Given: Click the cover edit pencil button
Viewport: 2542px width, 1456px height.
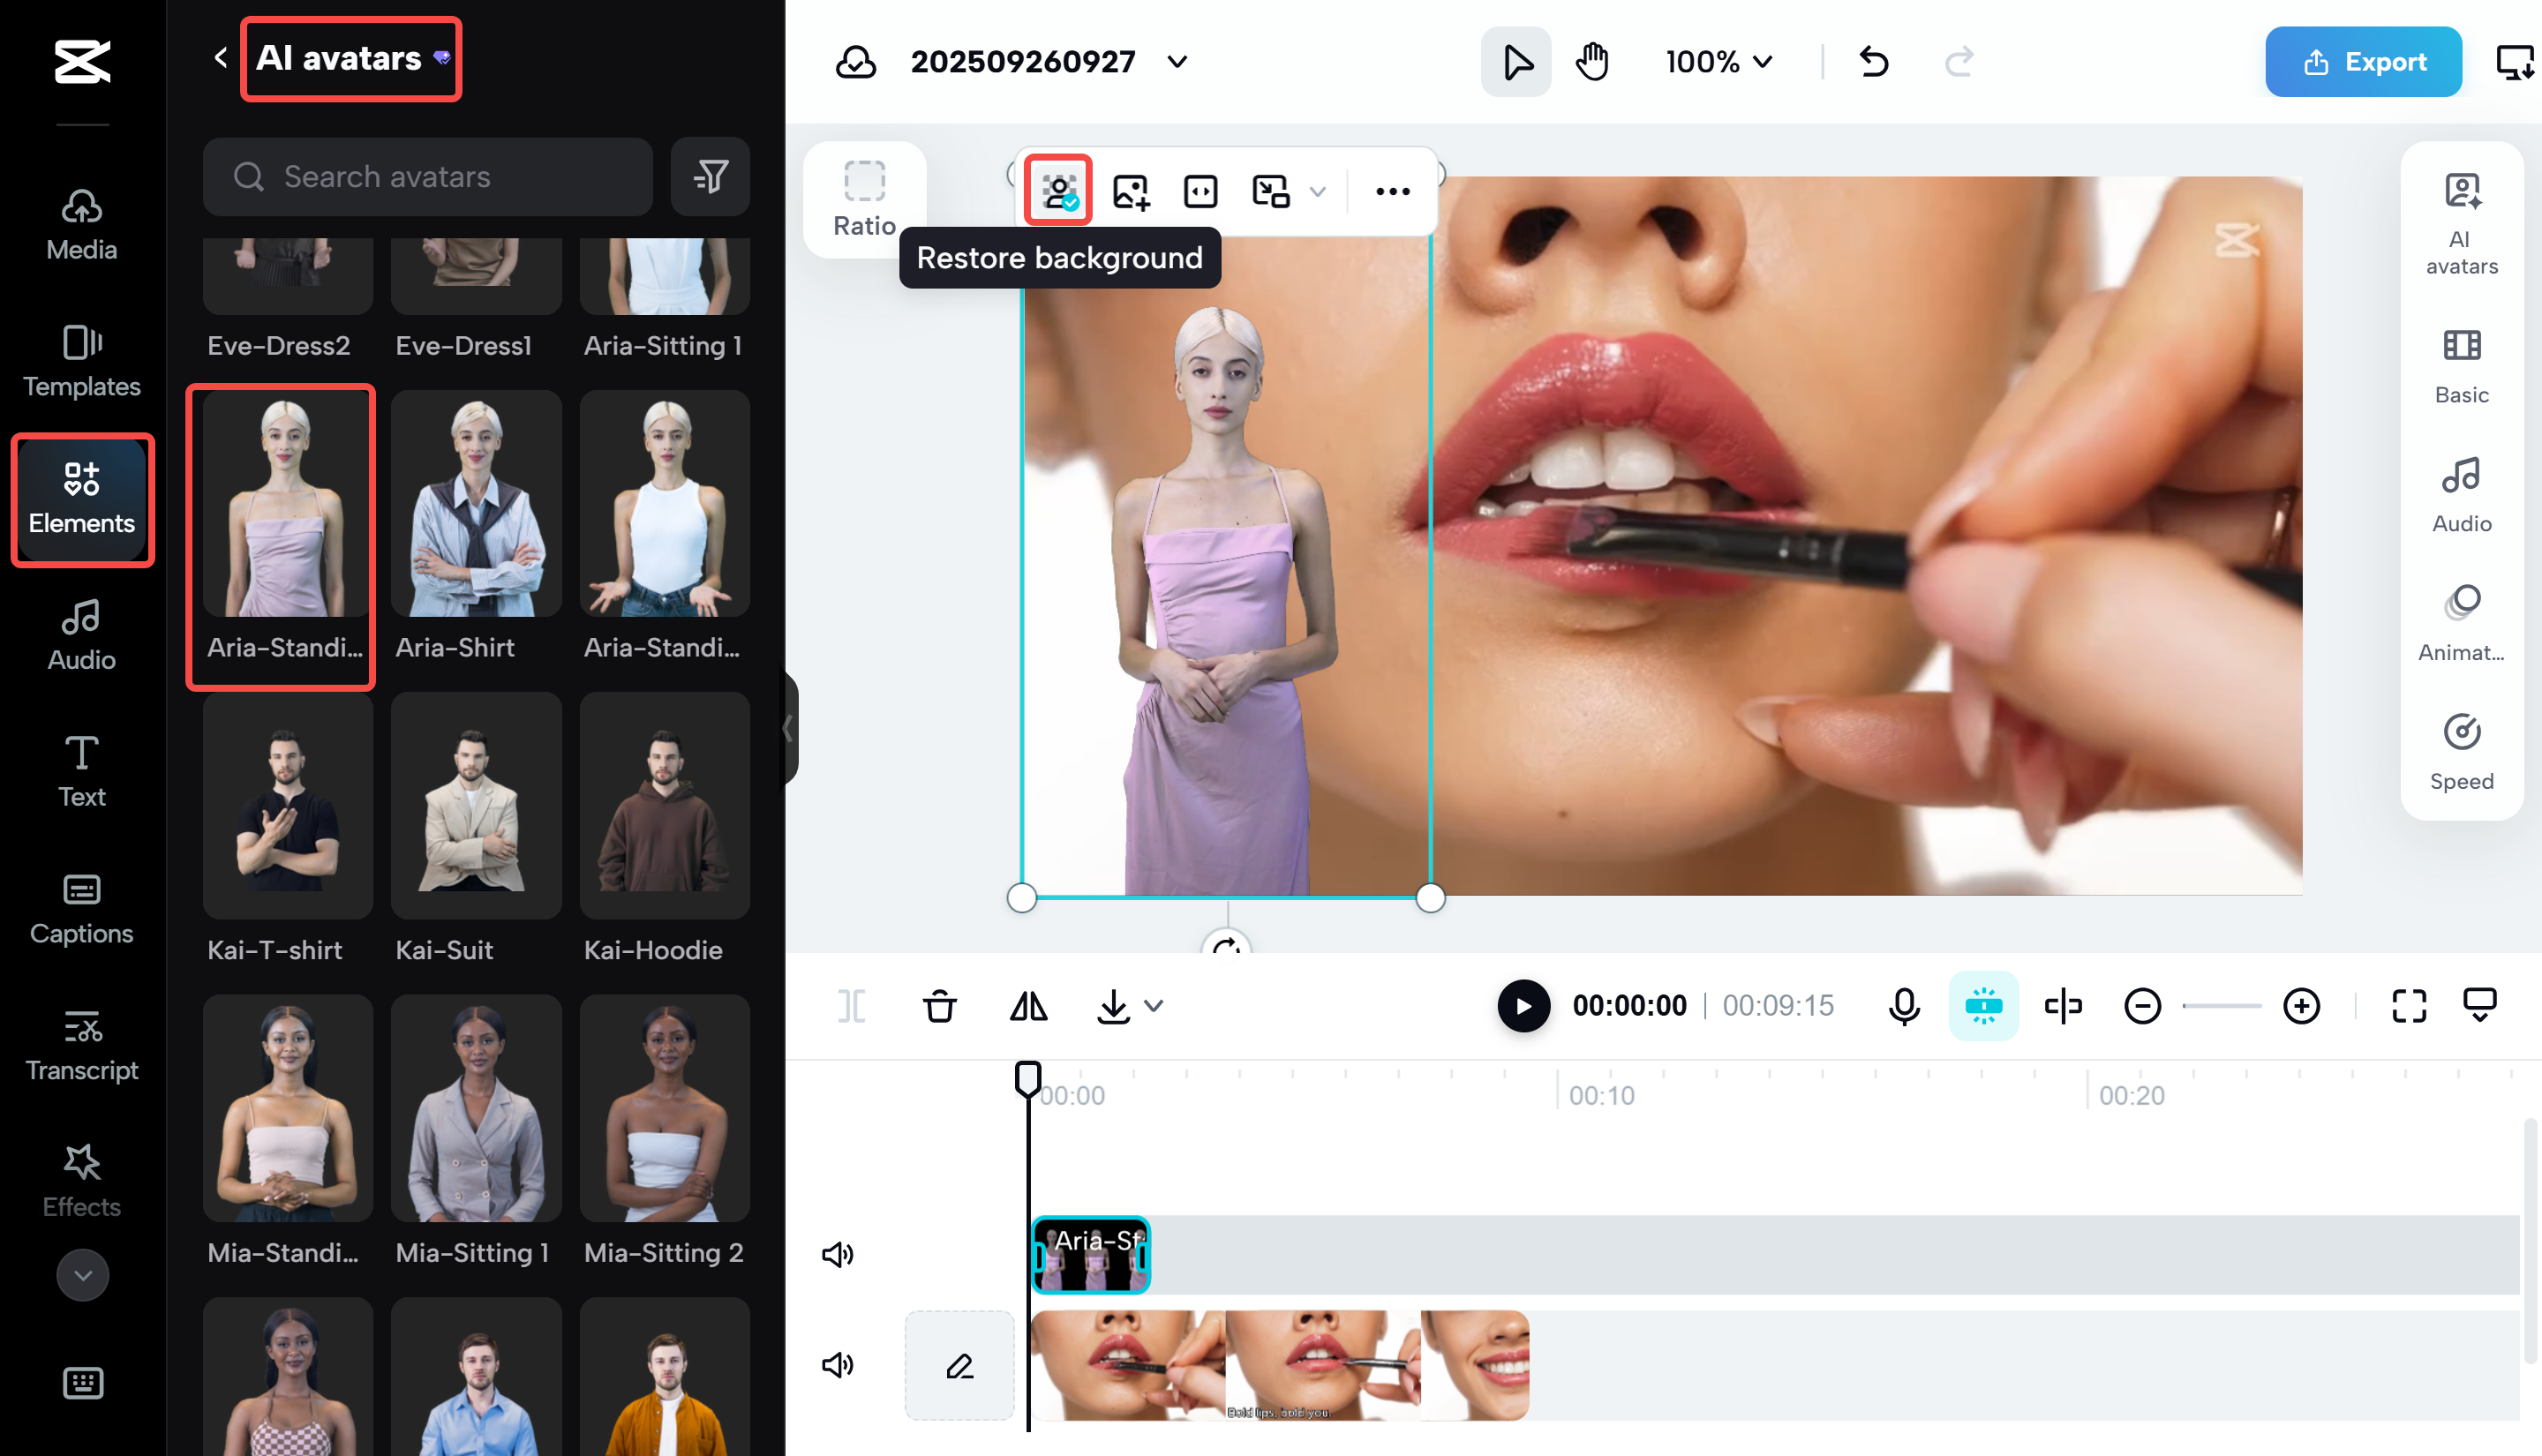Looking at the screenshot, I should click(x=960, y=1365).
